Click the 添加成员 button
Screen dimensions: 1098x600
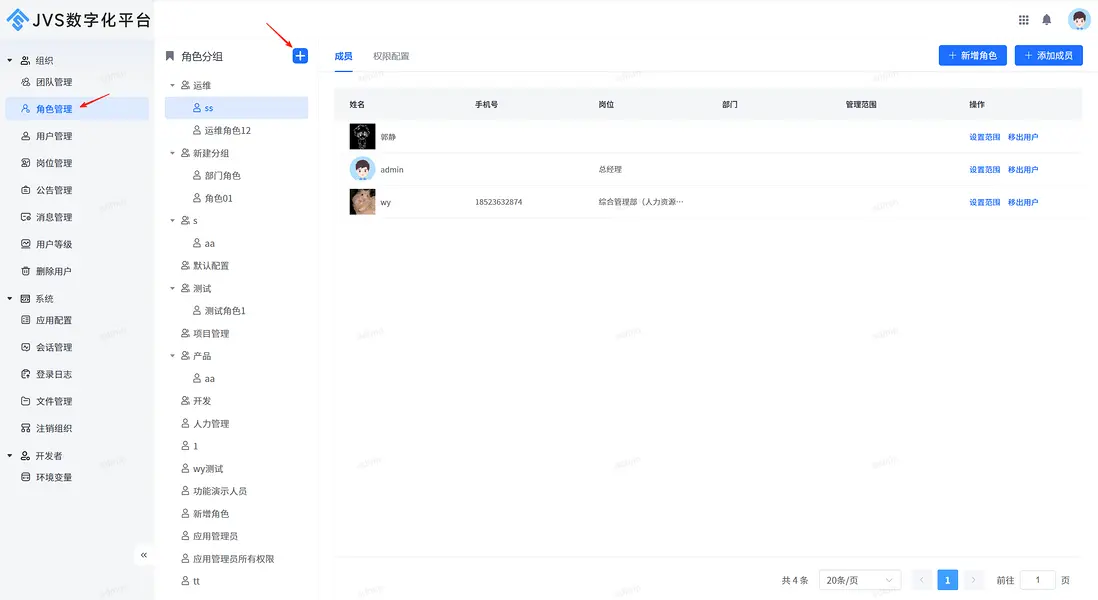pyautogui.click(x=1047, y=55)
